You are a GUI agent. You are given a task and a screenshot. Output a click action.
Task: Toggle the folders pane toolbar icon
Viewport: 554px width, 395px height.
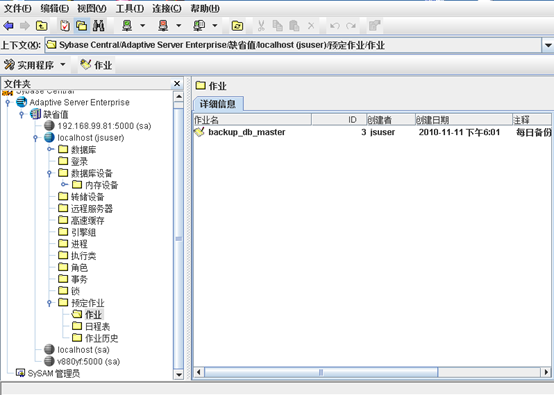pos(82,26)
